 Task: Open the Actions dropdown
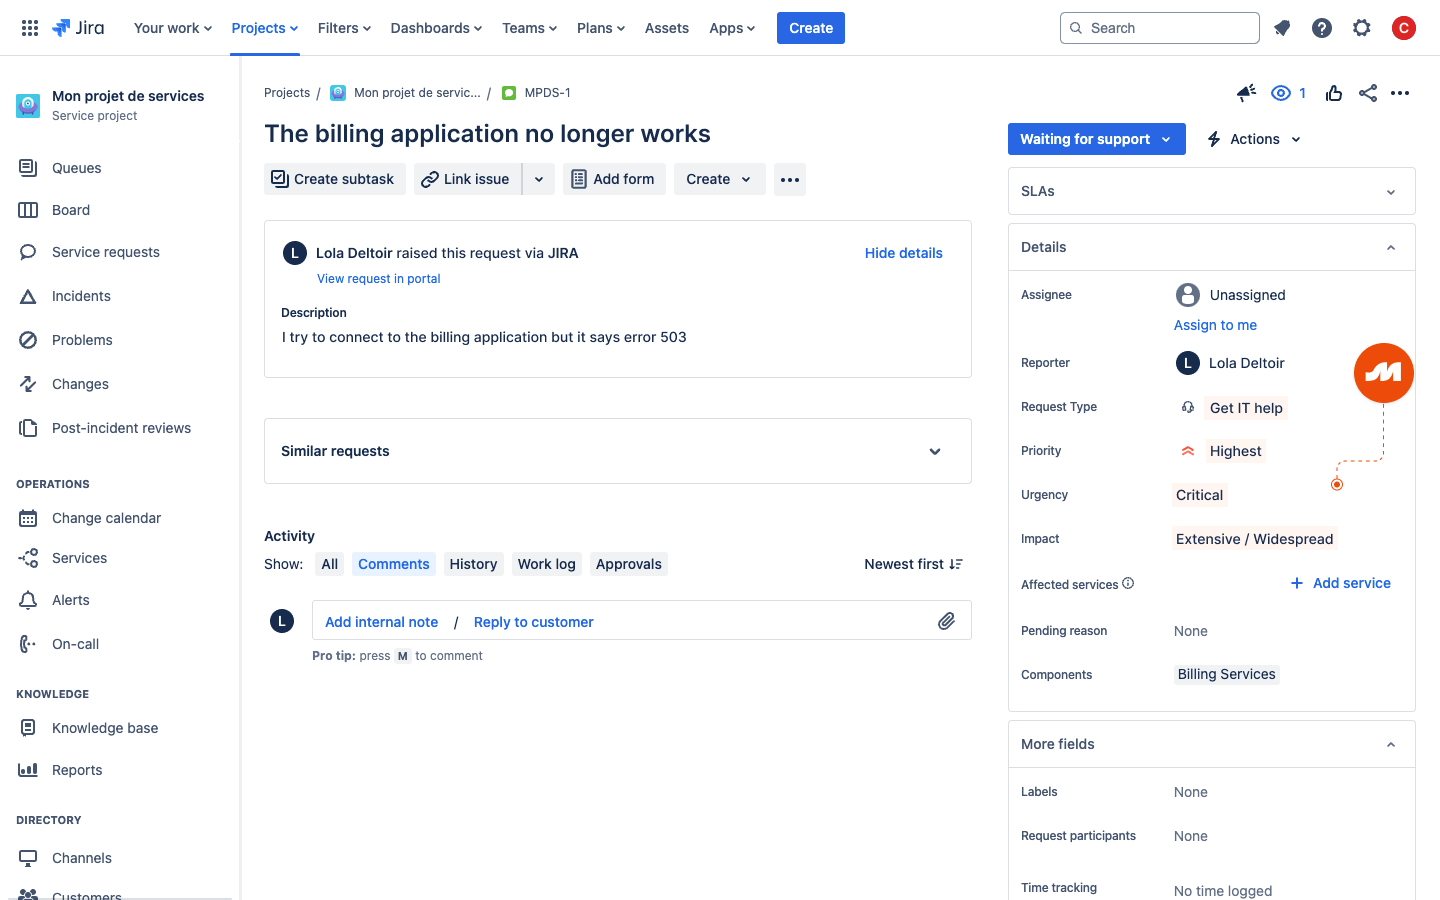tap(1254, 139)
